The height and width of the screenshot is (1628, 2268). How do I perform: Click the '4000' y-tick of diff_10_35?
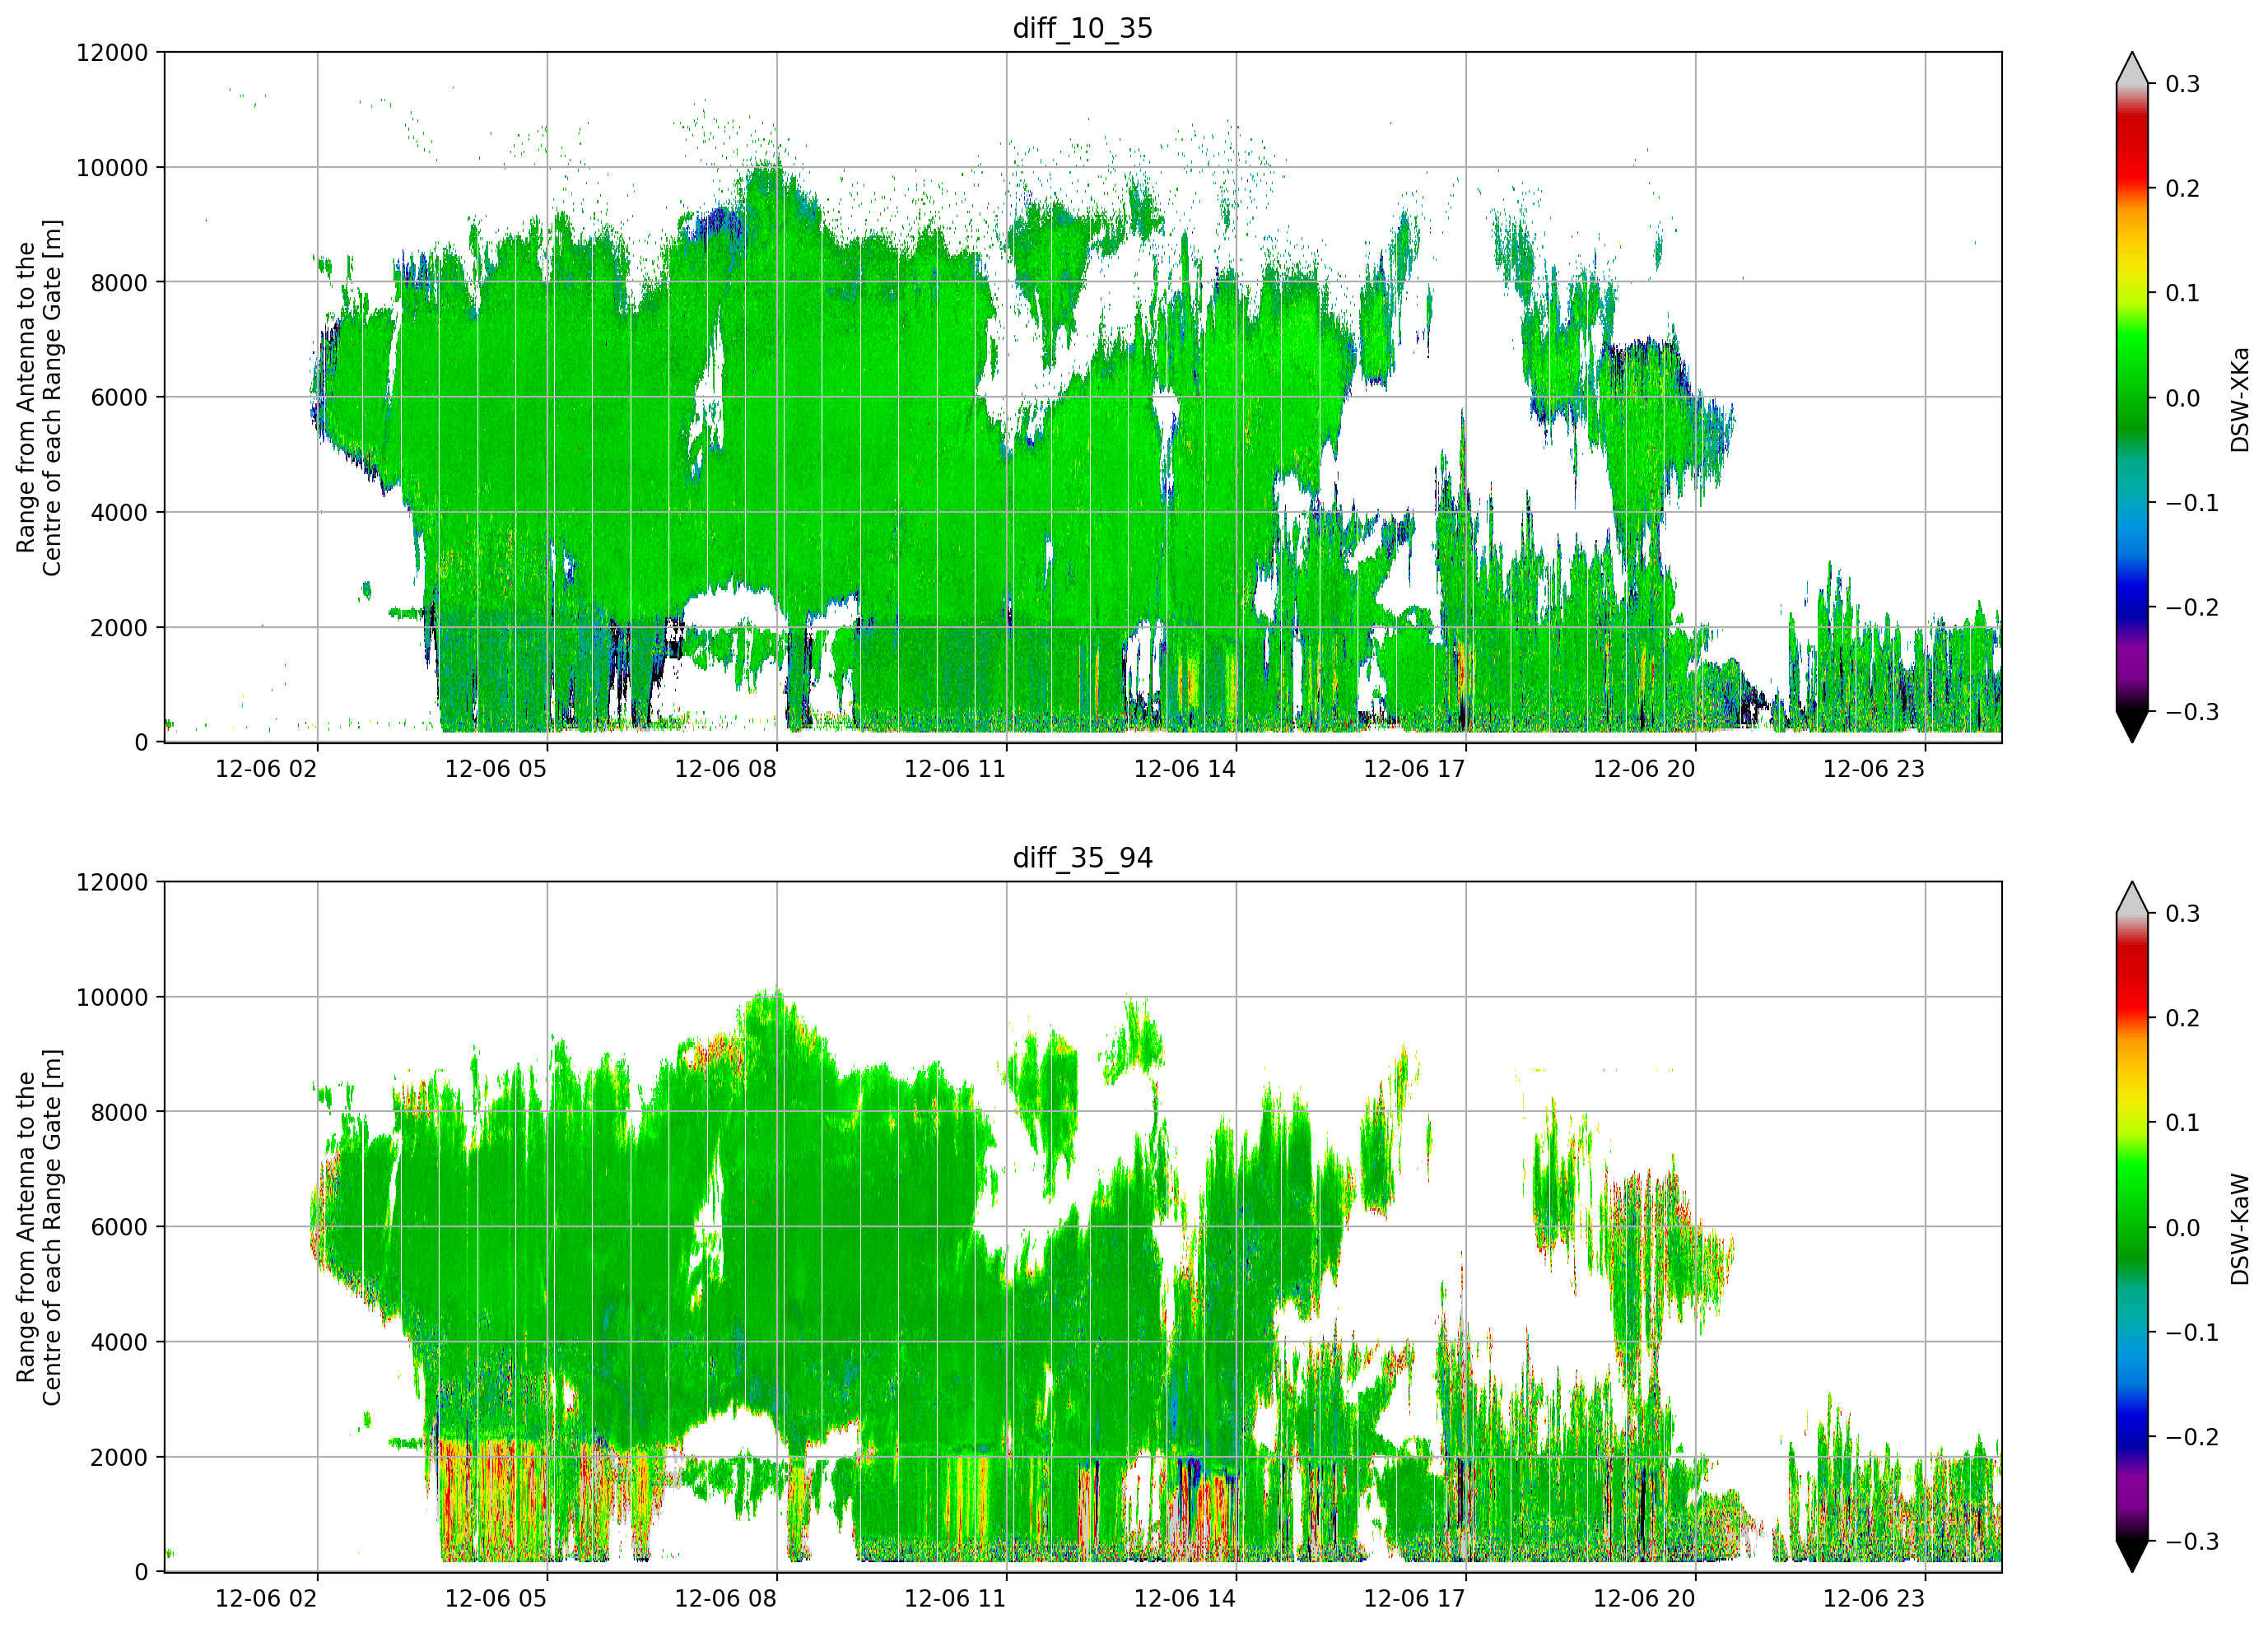click(x=119, y=513)
